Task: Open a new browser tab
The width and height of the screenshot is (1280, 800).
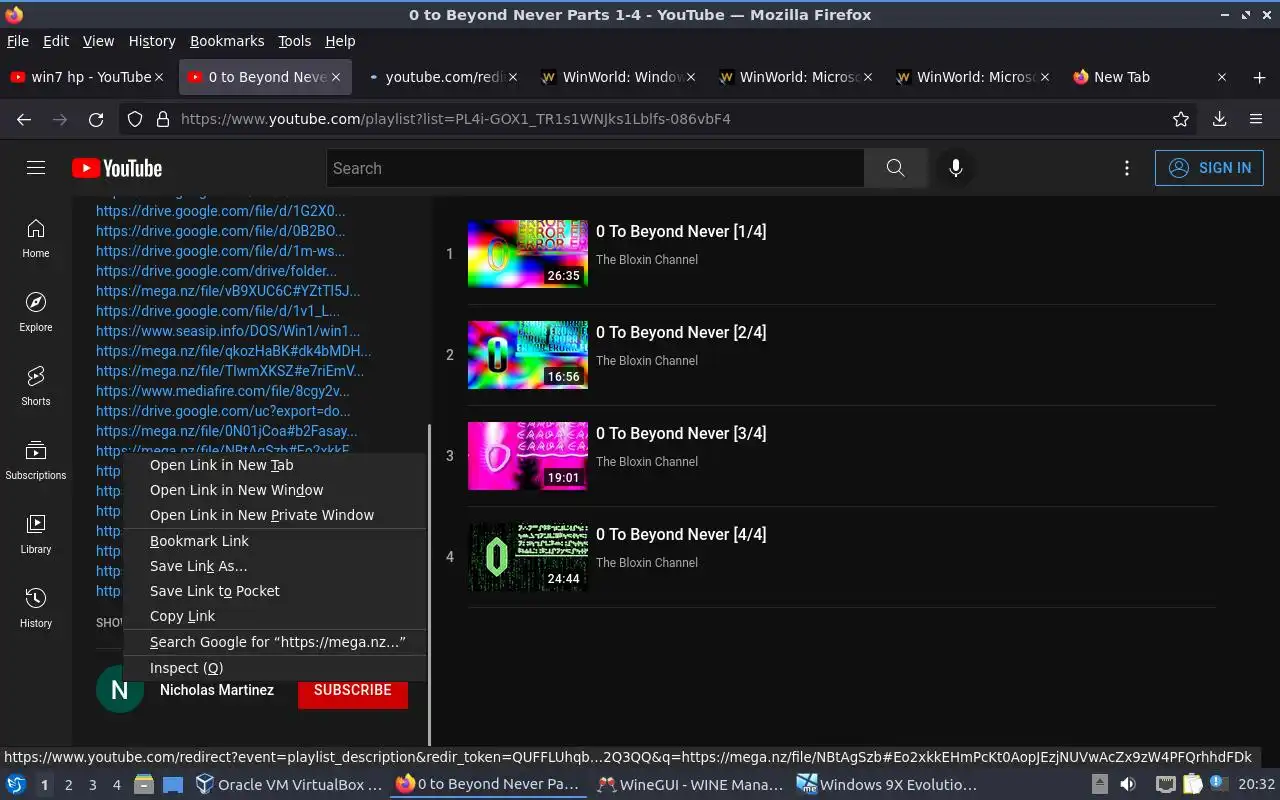Action: (x=1259, y=77)
